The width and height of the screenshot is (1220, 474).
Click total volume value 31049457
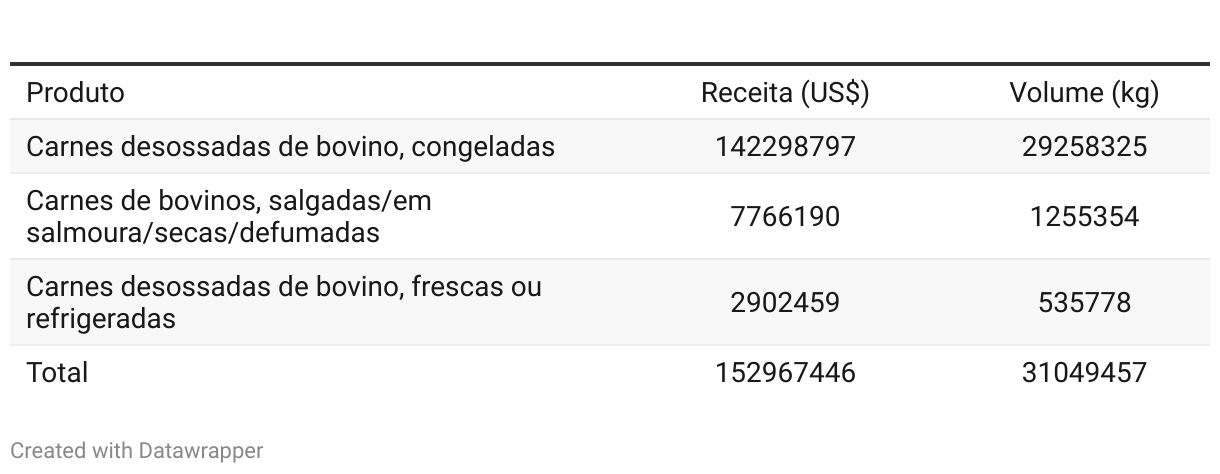1084,373
